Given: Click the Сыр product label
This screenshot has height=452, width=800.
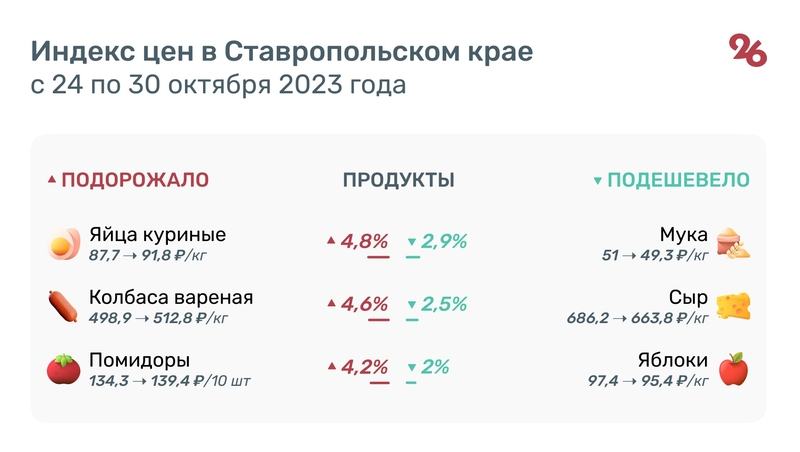Looking at the screenshot, I should tap(688, 298).
